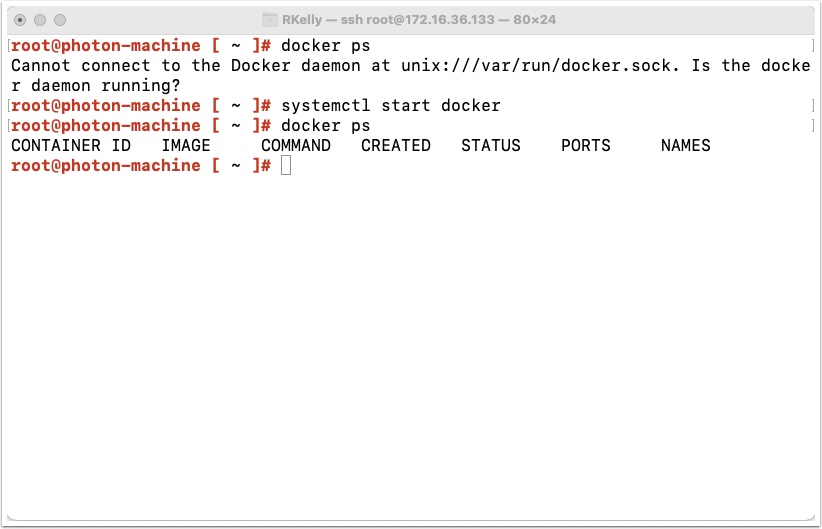Screen dimensions: 822x529
Task: Click the 'PORTS' column header text
Action: (x=586, y=145)
